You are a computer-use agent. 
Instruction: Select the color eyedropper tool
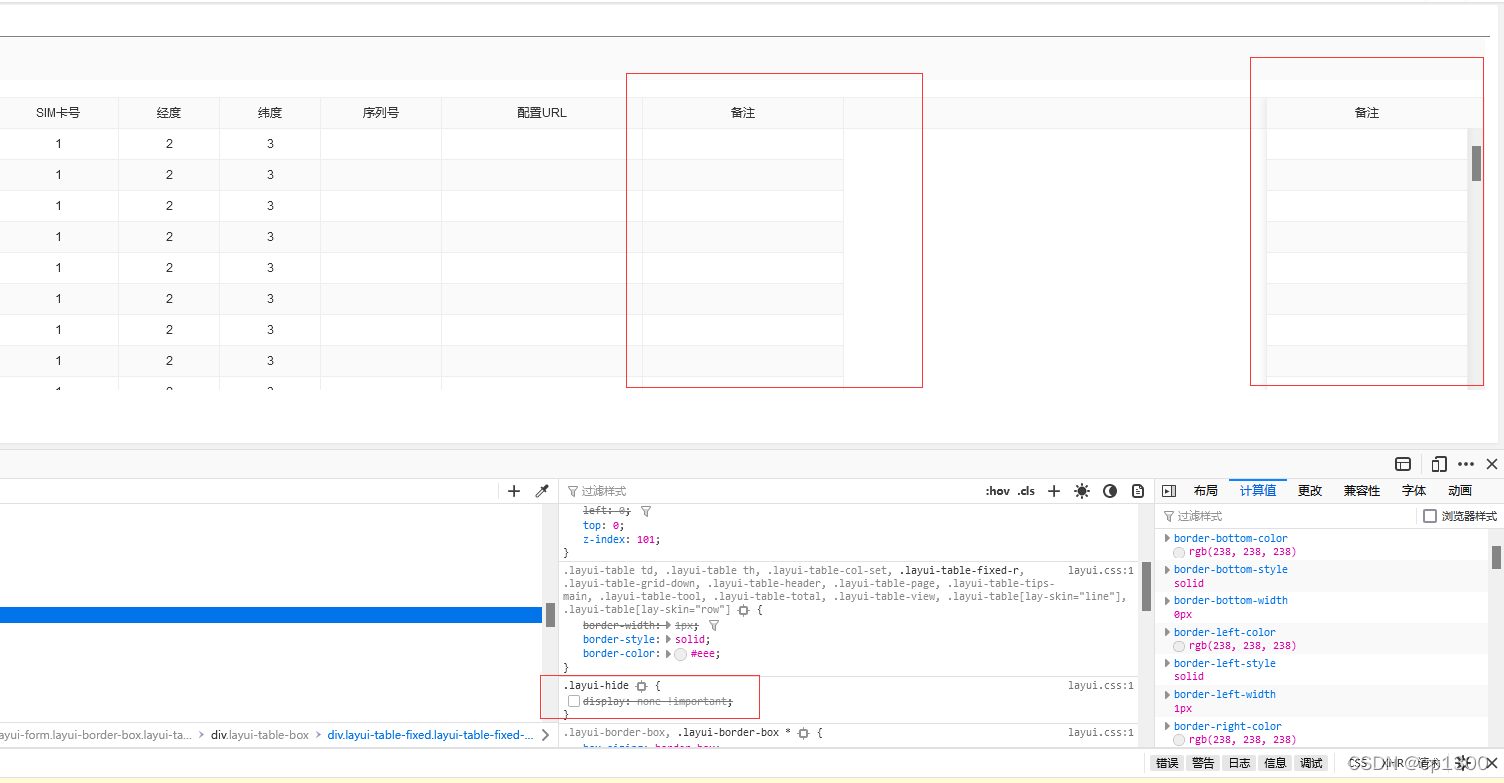pos(542,491)
